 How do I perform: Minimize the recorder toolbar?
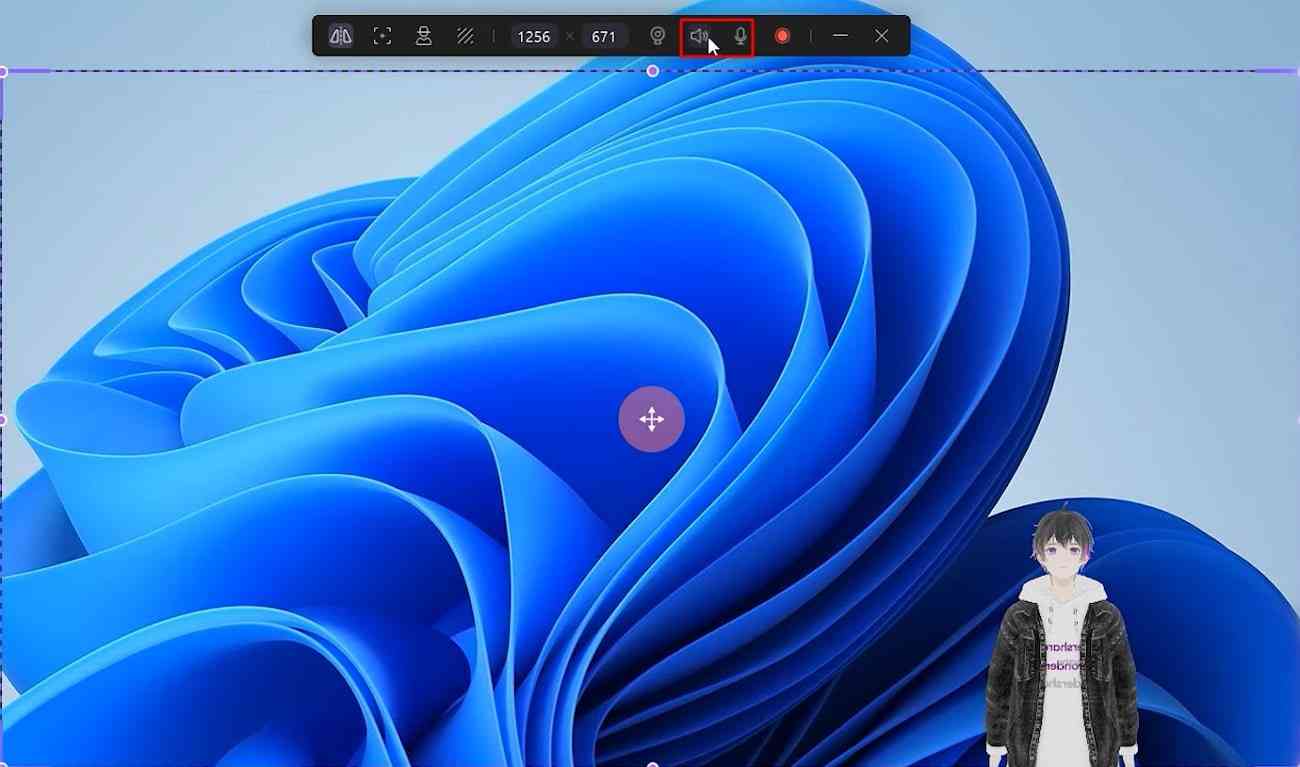click(840, 36)
